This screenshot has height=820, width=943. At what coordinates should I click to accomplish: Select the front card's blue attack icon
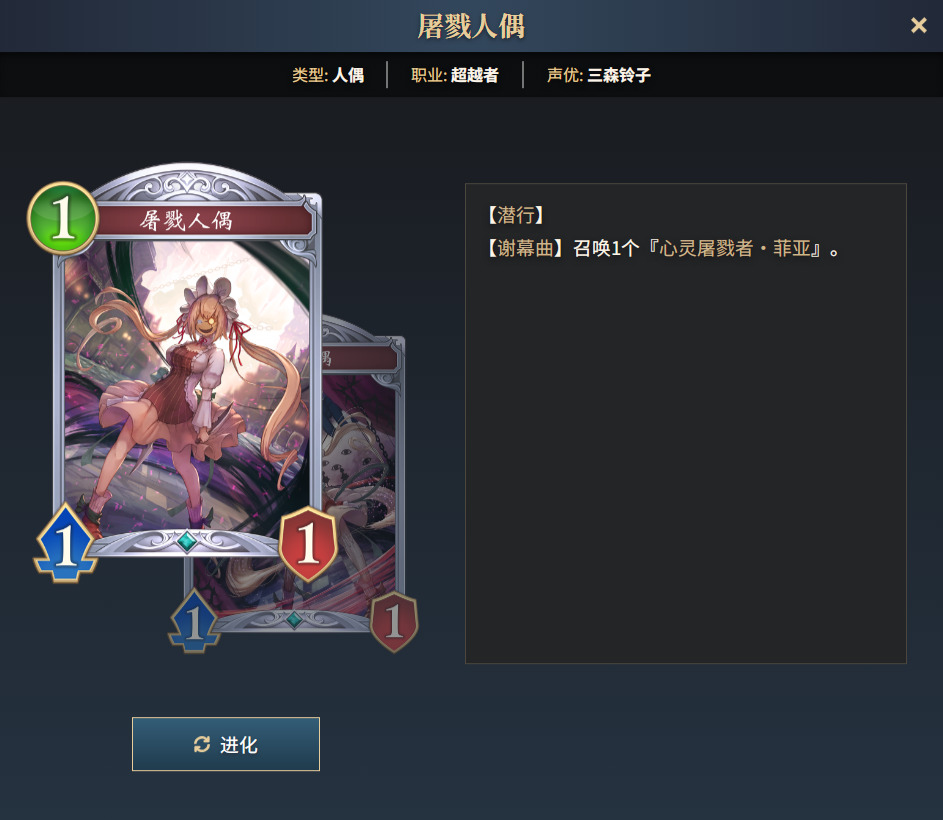coord(65,543)
